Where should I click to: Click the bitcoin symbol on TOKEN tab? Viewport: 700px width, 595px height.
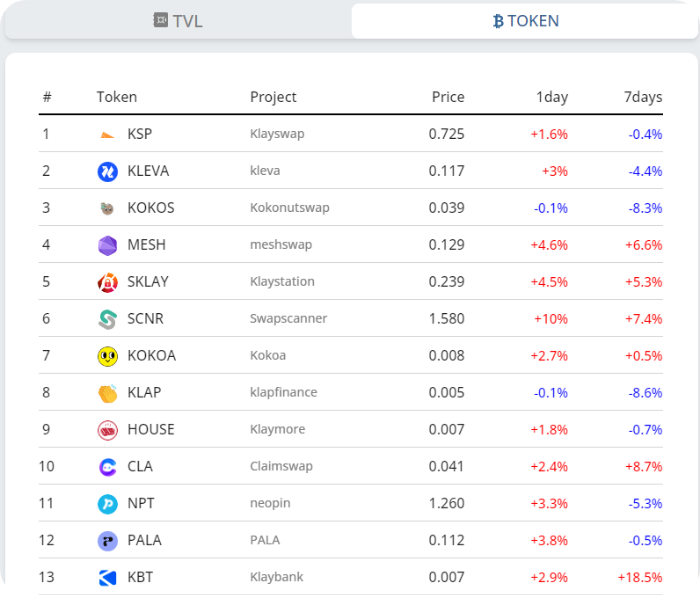point(498,21)
